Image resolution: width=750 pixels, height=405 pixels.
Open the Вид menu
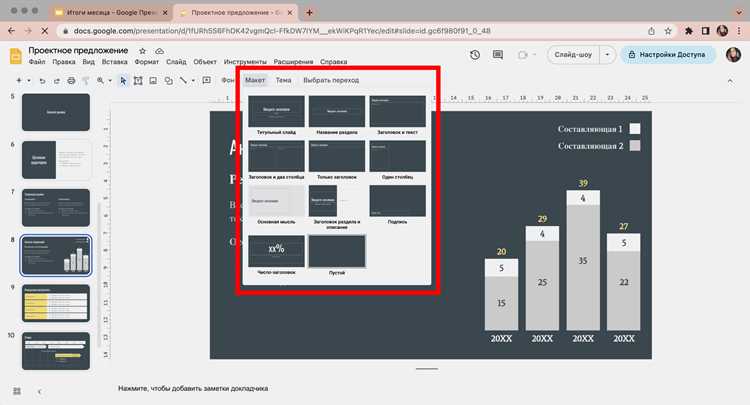click(88, 62)
